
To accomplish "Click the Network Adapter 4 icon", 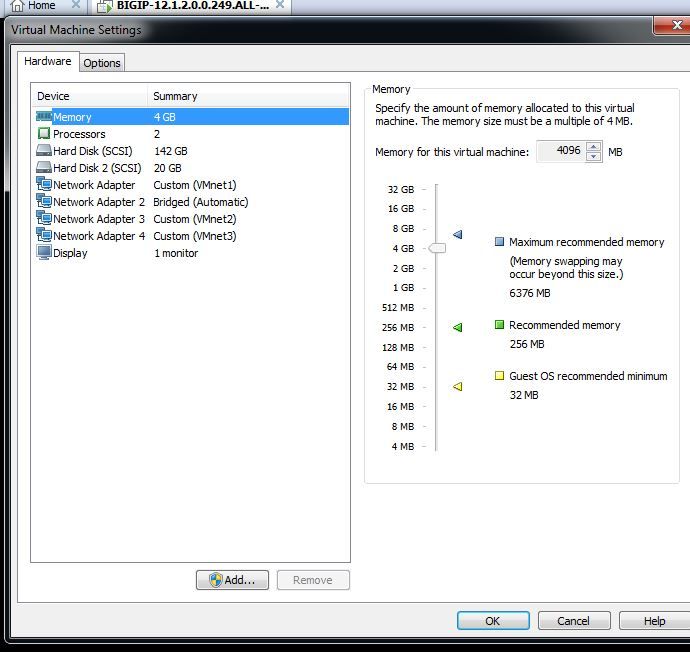I will [x=44, y=235].
